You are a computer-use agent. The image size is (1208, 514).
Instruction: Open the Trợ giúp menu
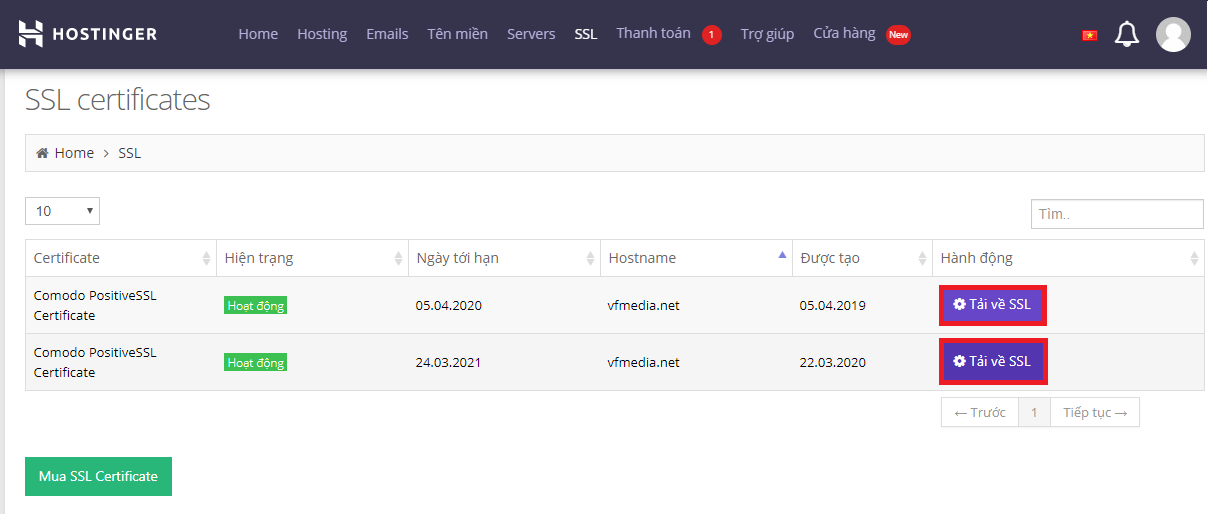pyautogui.click(x=767, y=34)
